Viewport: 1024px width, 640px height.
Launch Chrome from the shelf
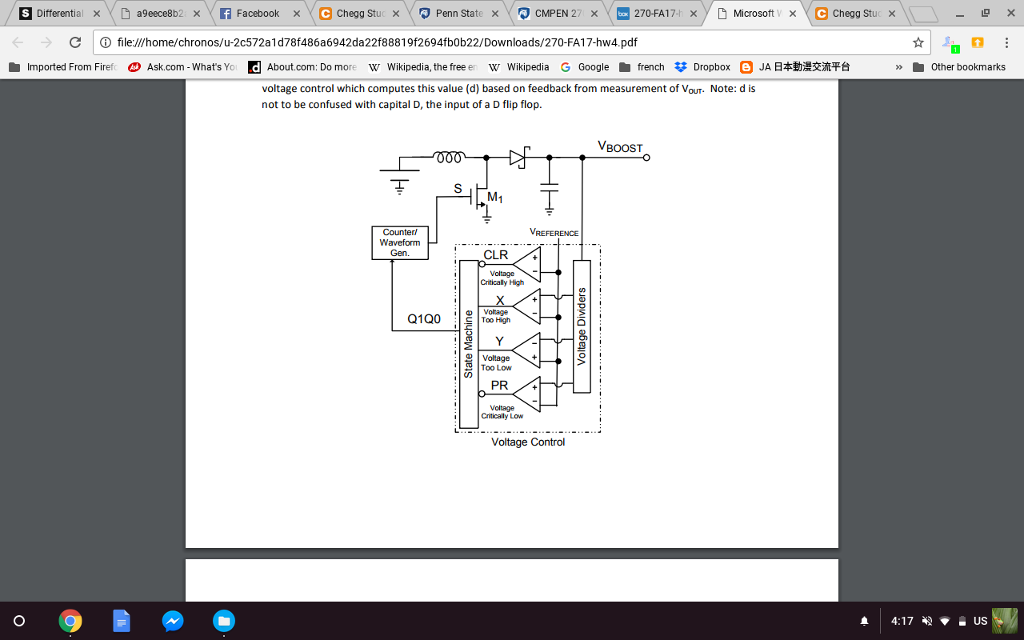(69, 621)
